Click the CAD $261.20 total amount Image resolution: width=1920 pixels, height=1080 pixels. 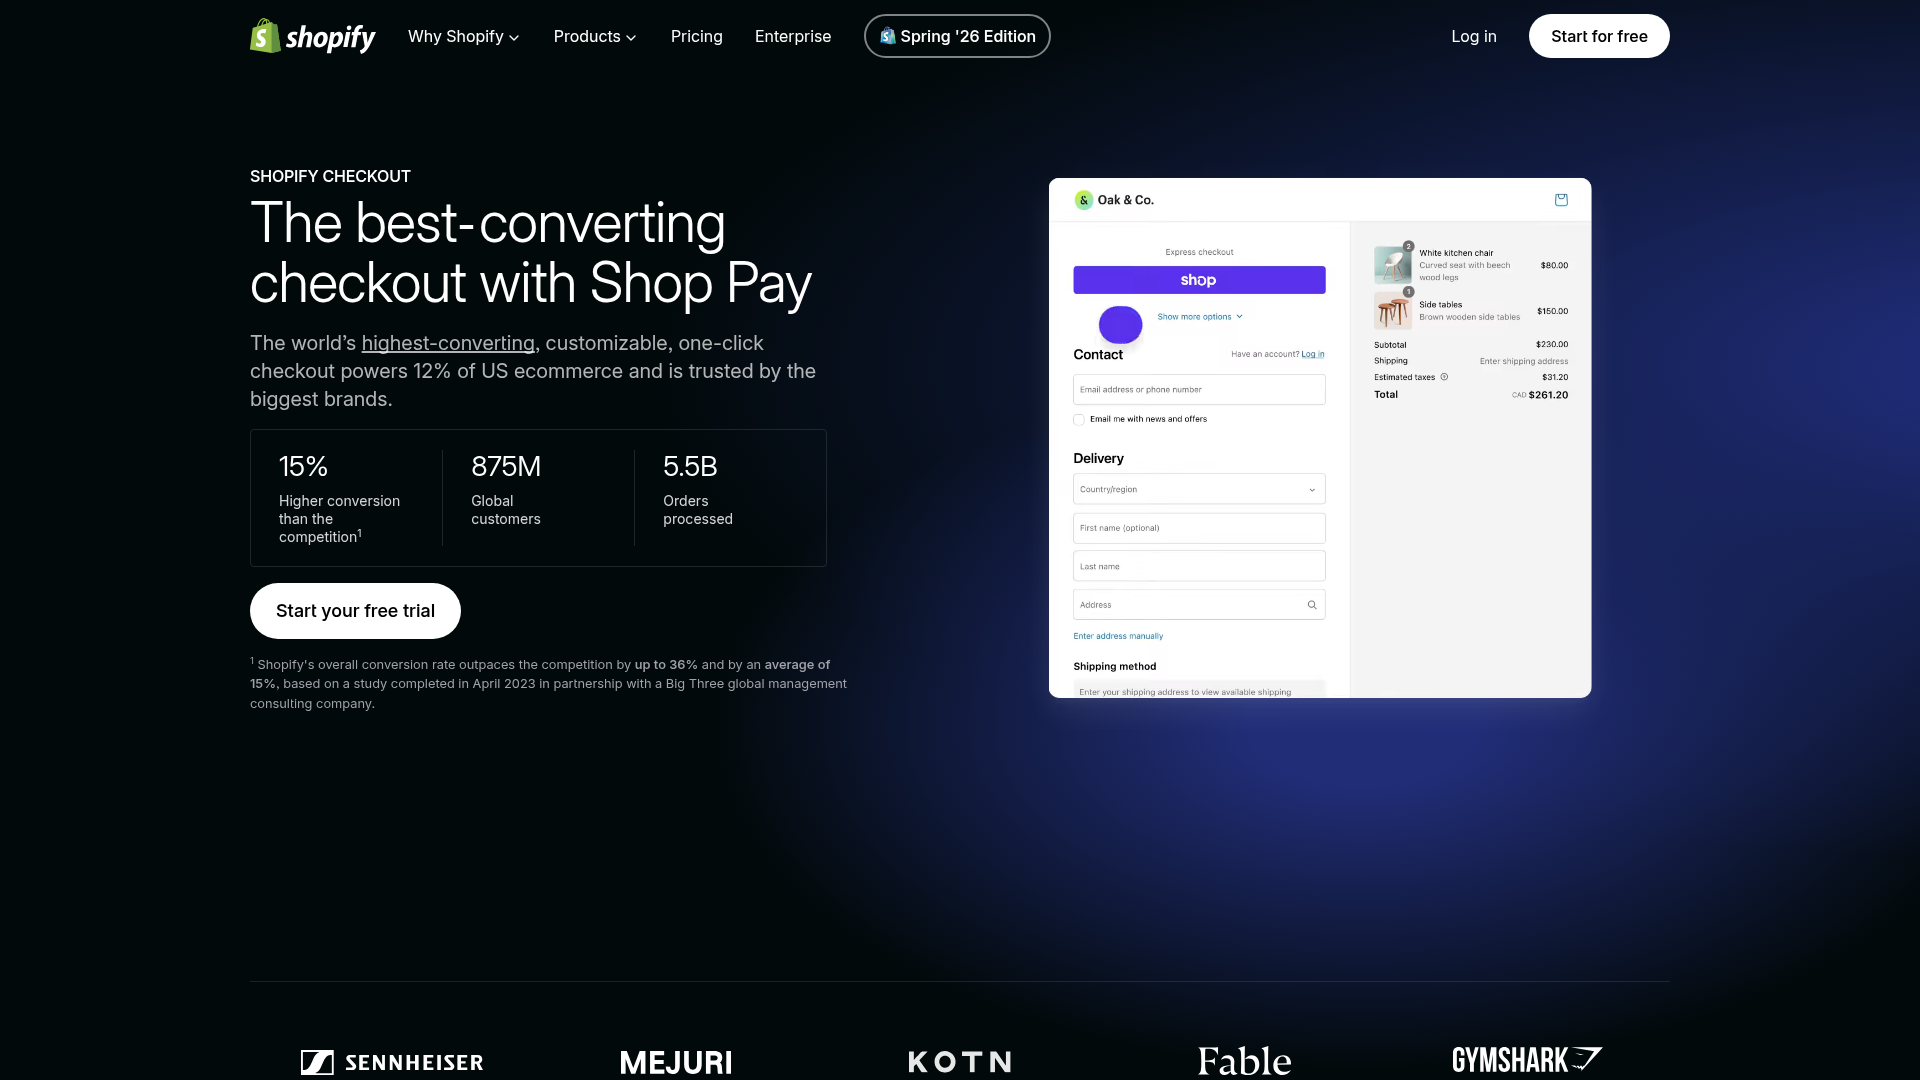(x=1540, y=395)
